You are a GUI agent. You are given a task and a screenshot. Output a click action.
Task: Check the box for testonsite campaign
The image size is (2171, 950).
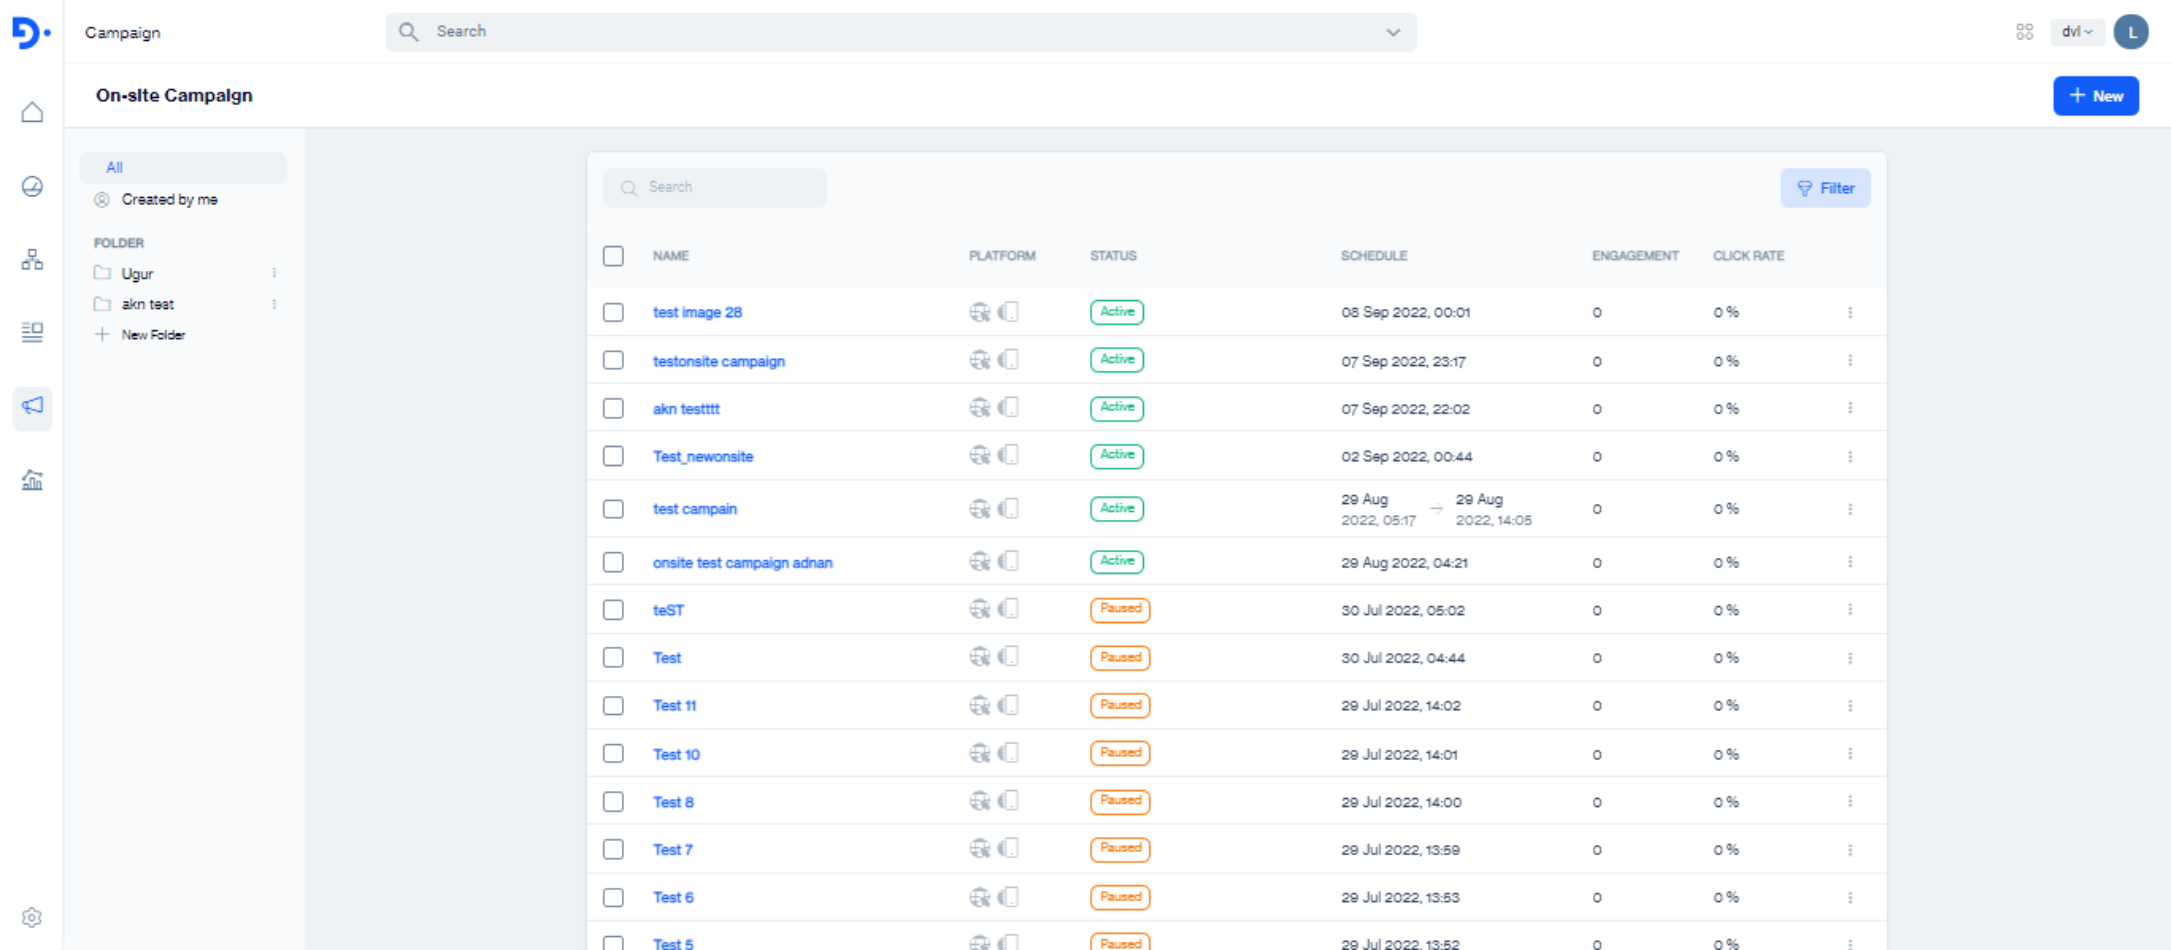click(x=613, y=360)
